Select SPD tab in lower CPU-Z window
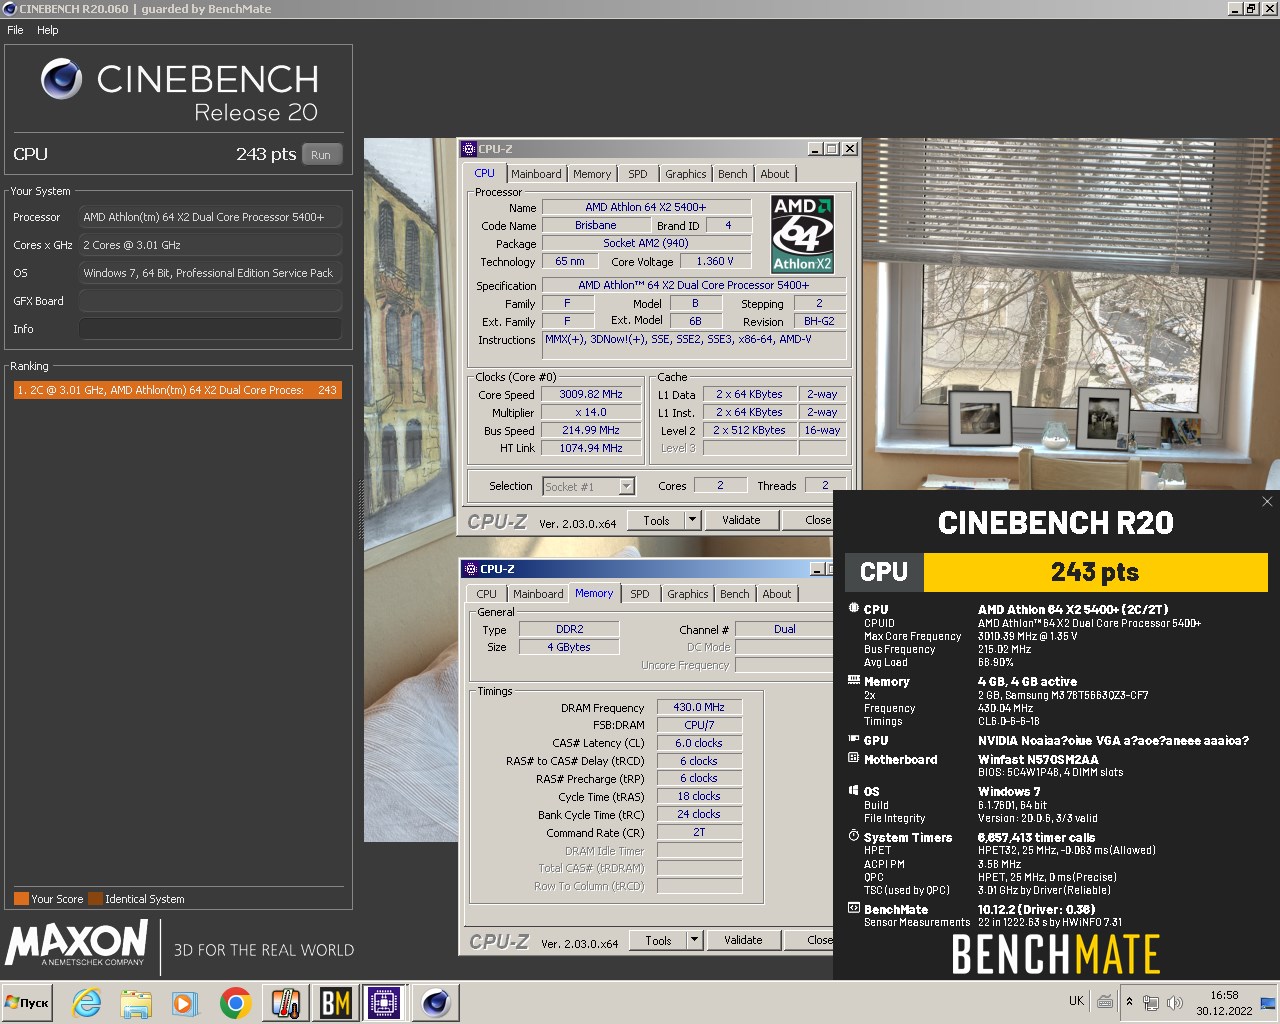This screenshot has width=1280, height=1024. click(640, 594)
